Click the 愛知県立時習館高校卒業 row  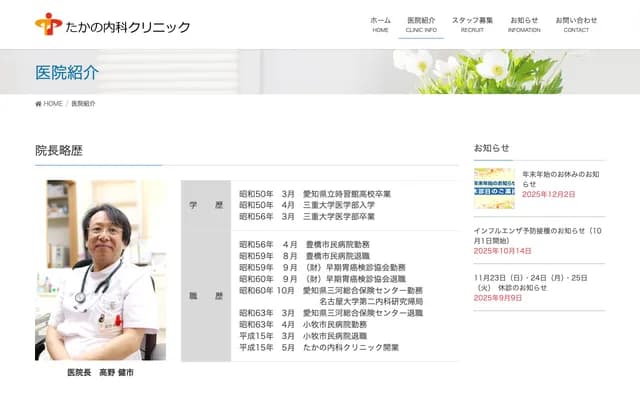(x=315, y=194)
